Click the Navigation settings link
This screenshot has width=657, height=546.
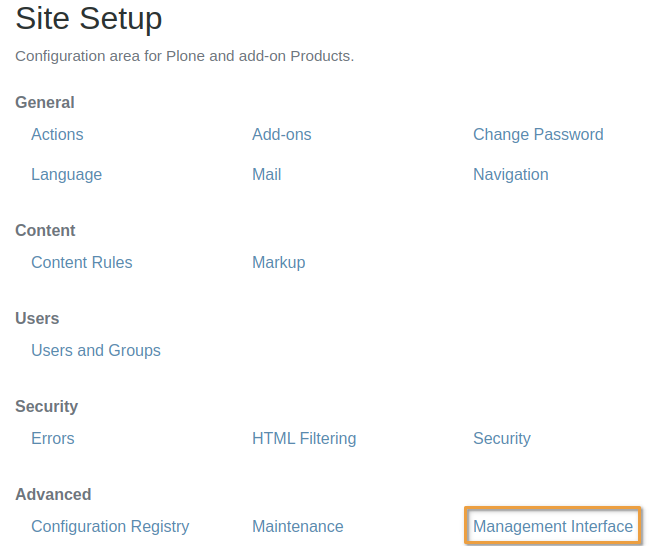tap(510, 174)
